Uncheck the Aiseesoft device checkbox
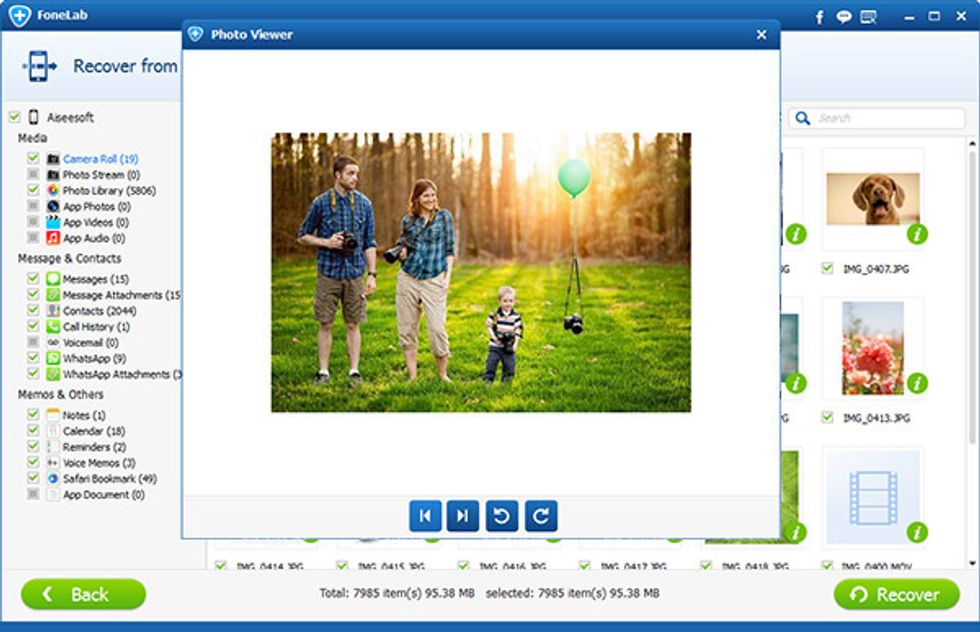Image resolution: width=980 pixels, height=632 pixels. (x=14, y=117)
